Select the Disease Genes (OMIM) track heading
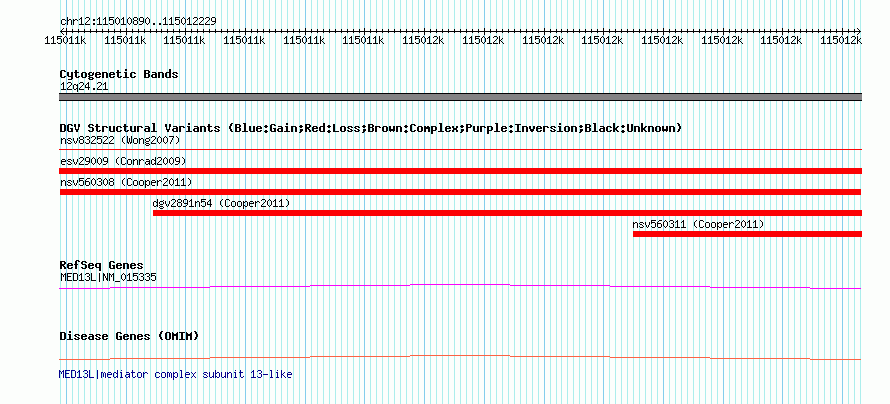Screen dimensions: 890x404 pos(129,336)
